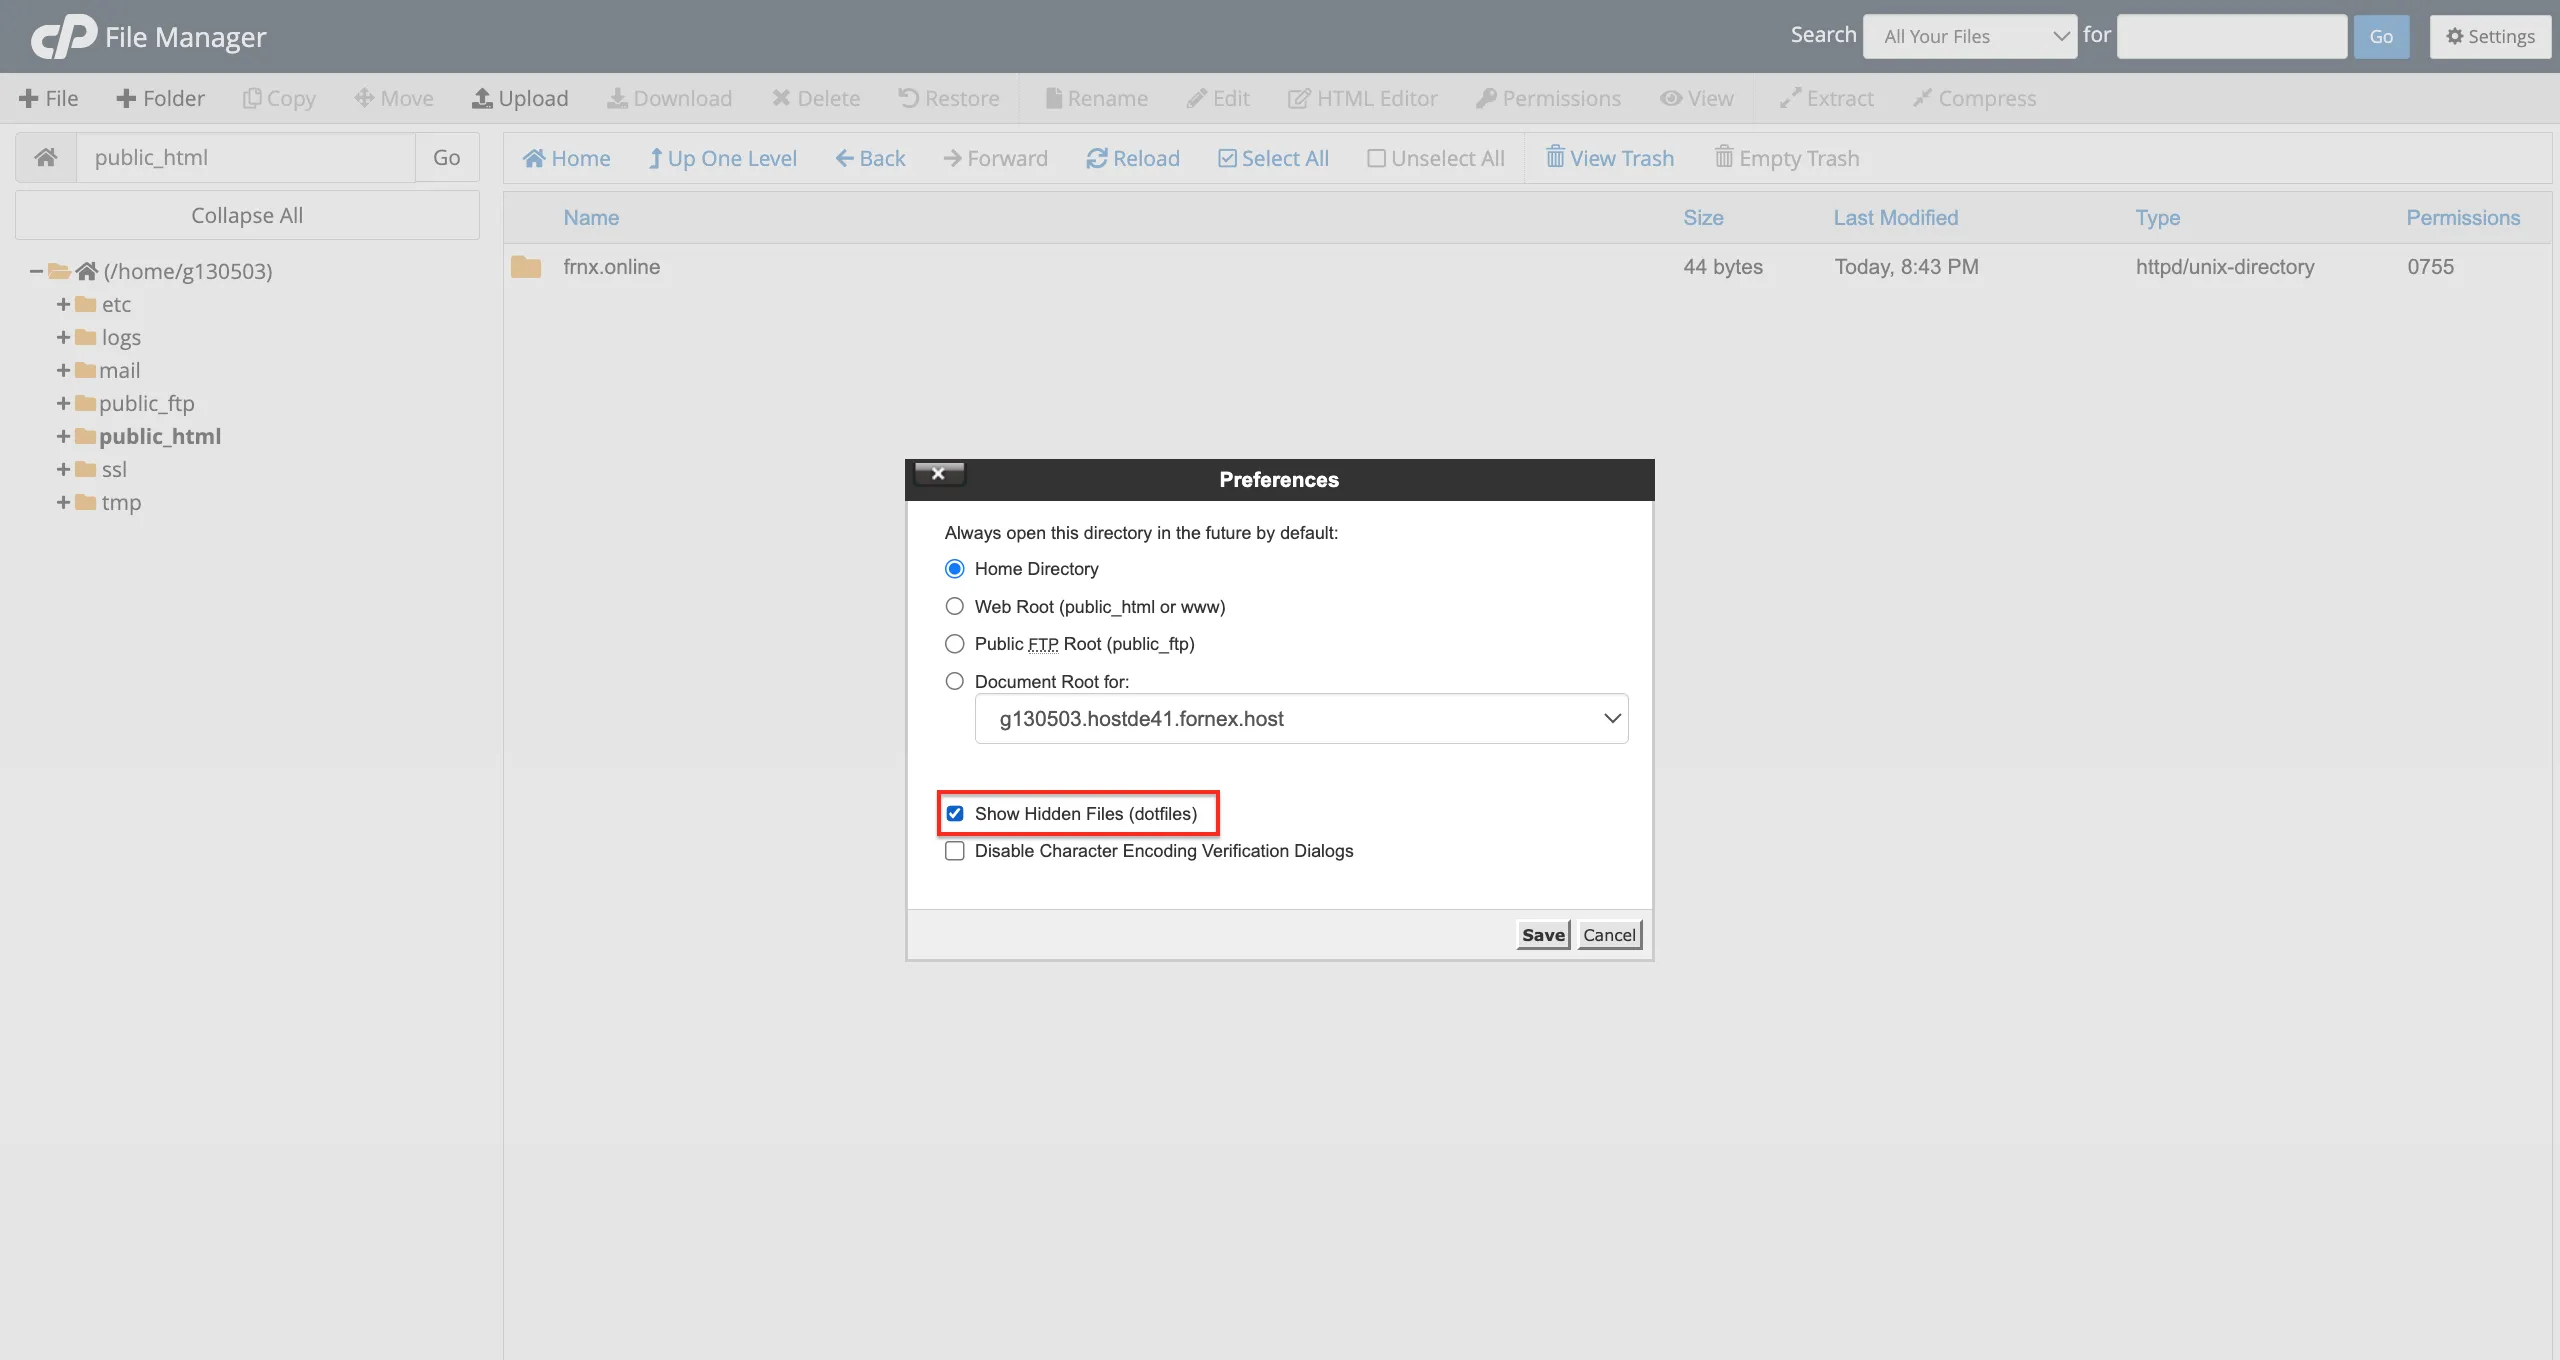The image size is (2560, 1360).
Task: Expand the tmp folder in tree
Action: point(63,502)
